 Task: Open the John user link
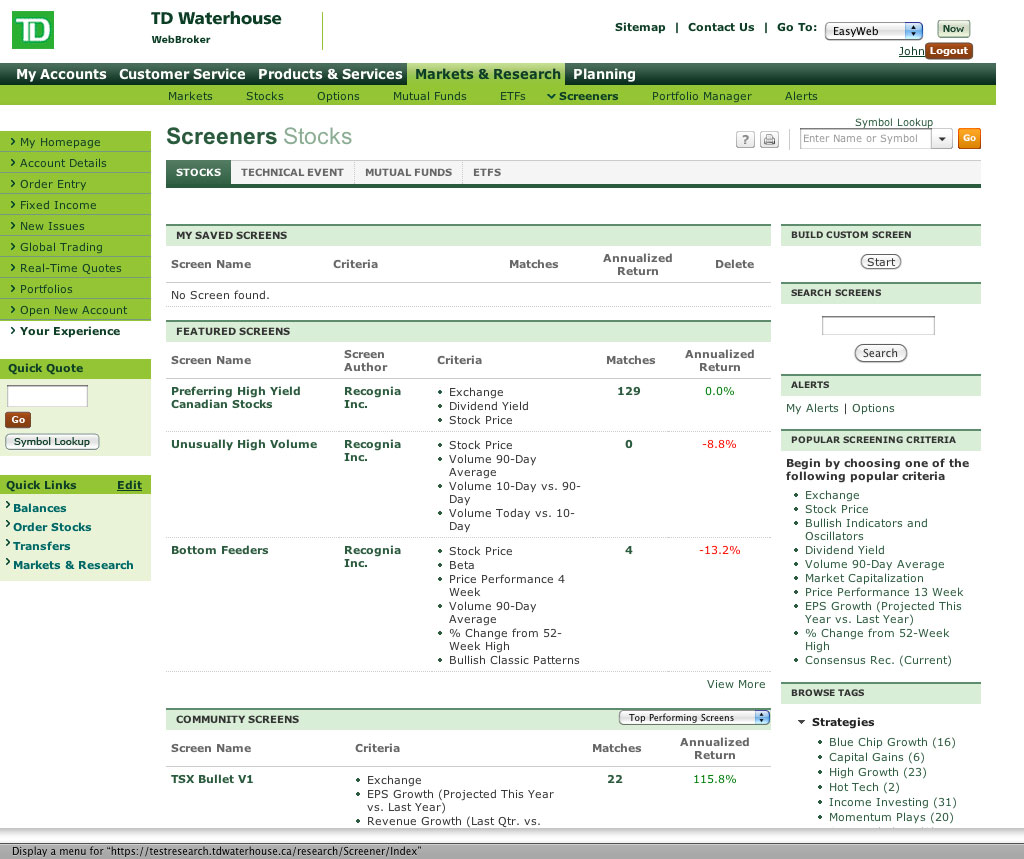tap(911, 51)
